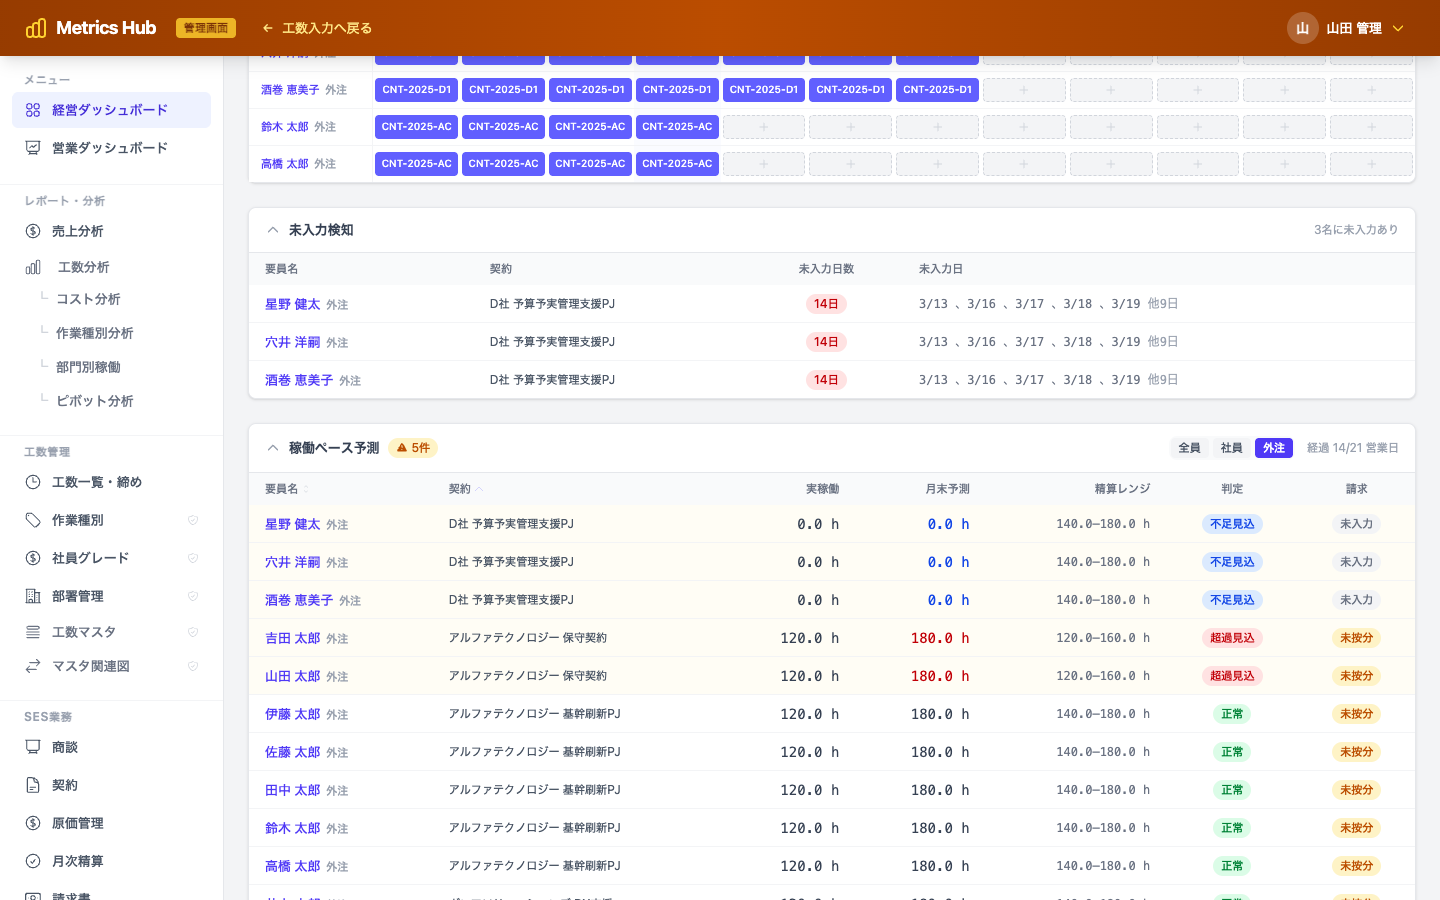Add entry in first empty cell of 鈴木 太郎 row
The height and width of the screenshot is (900, 1440).
click(764, 127)
